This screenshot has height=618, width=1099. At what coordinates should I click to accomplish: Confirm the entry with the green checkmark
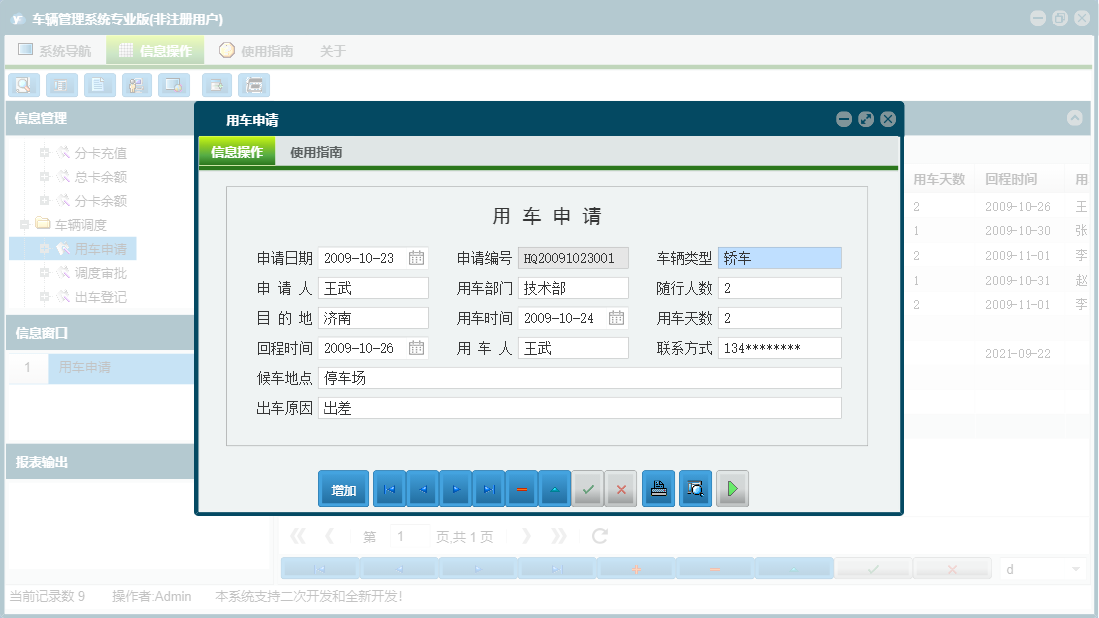(587, 488)
